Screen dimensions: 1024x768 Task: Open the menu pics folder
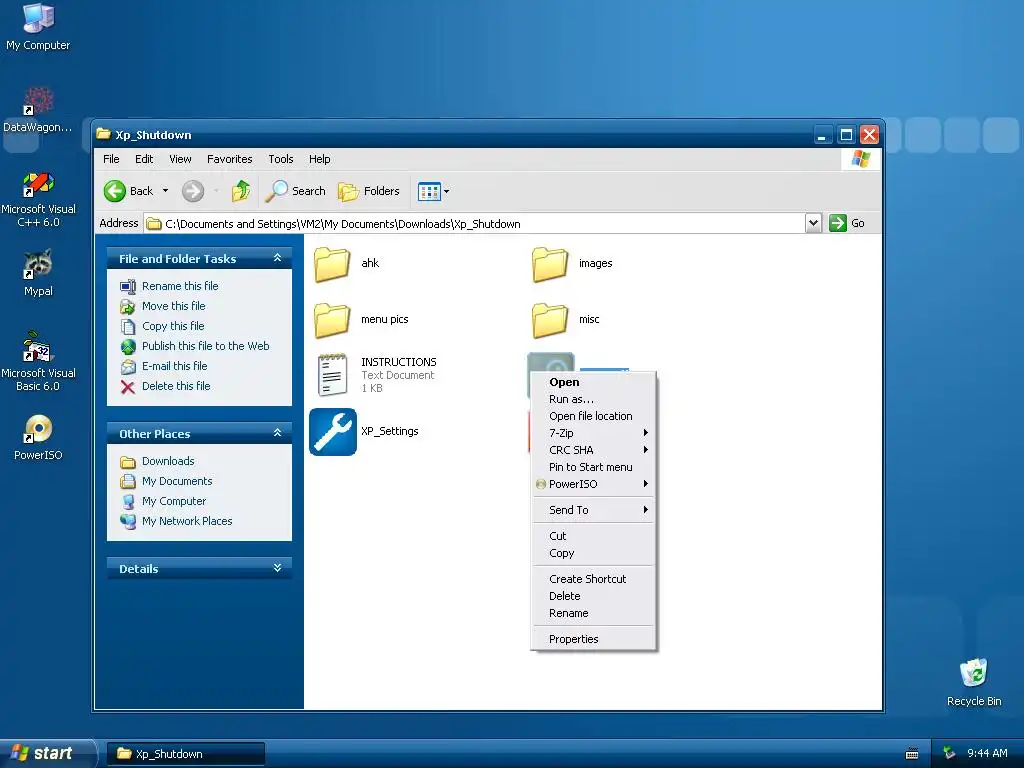tap(333, 320)
